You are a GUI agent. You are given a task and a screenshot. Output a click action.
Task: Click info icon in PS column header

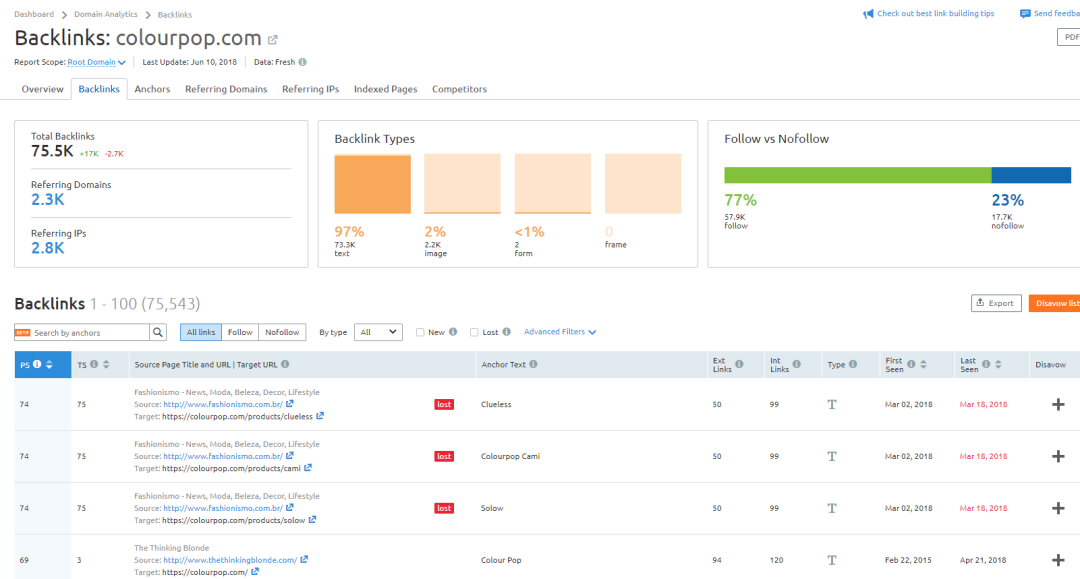click(37, 364)
